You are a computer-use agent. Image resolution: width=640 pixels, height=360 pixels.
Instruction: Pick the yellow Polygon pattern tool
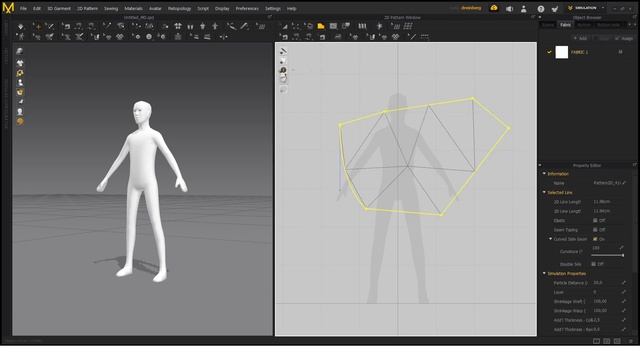click(x=321, y=26)
